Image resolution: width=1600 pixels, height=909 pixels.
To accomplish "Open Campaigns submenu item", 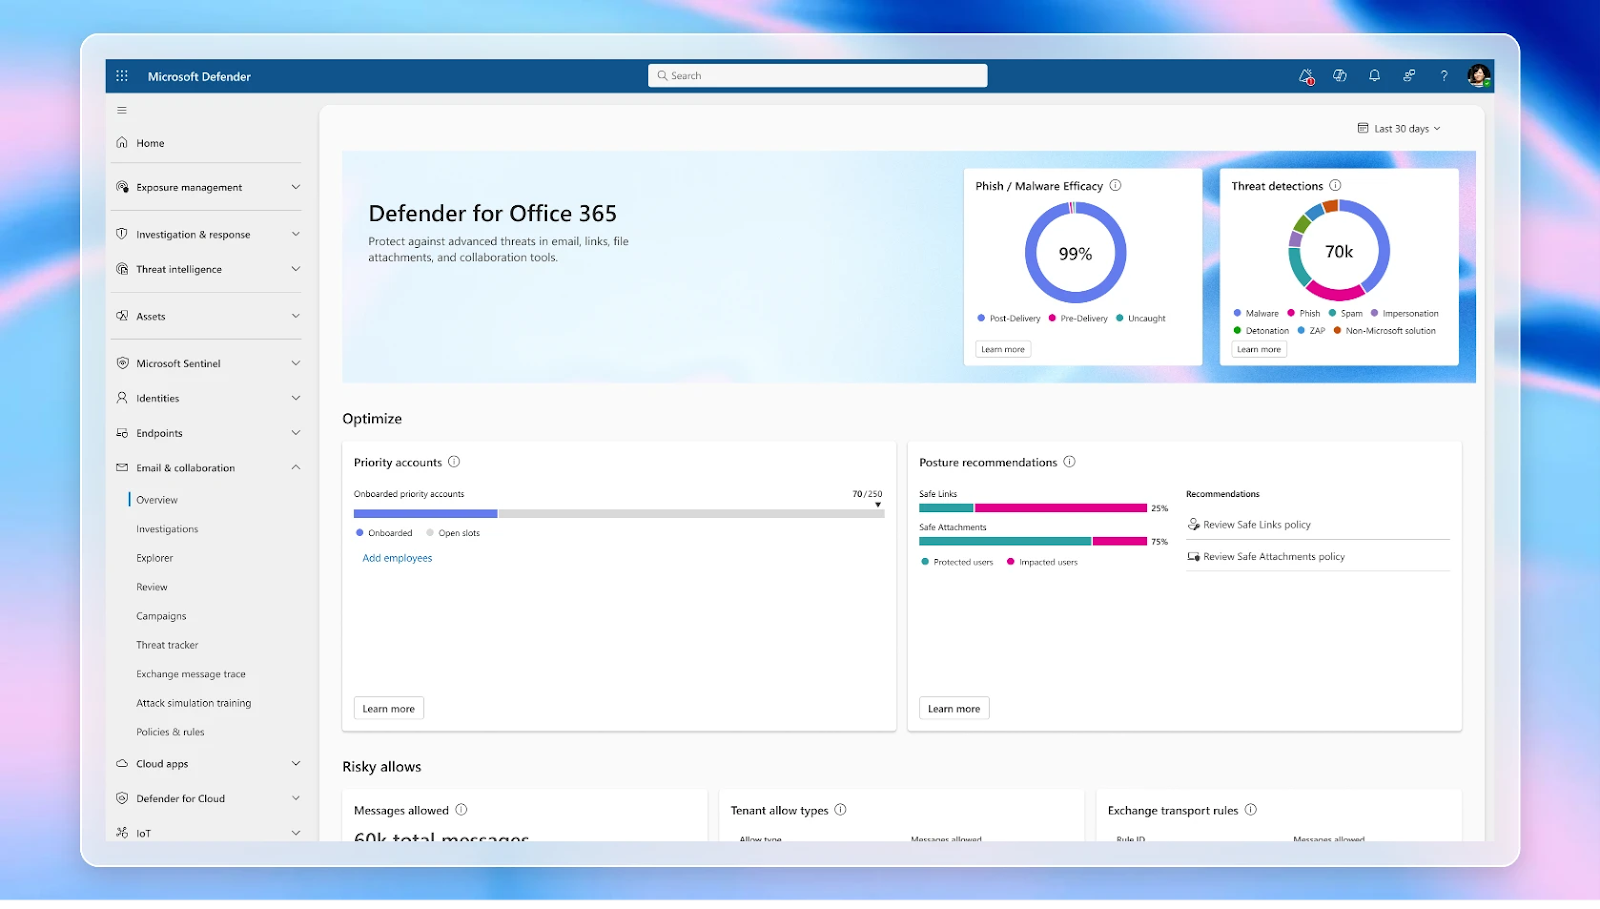I will (x=161, y=616).
